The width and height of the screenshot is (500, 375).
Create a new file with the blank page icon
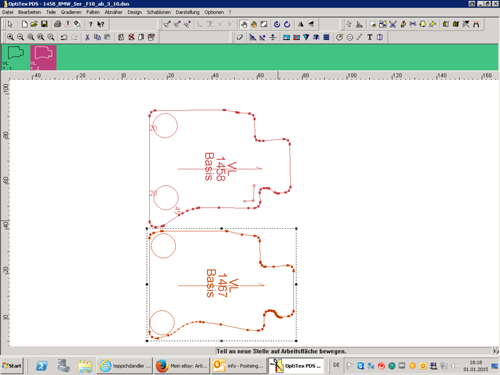point(24,24)
